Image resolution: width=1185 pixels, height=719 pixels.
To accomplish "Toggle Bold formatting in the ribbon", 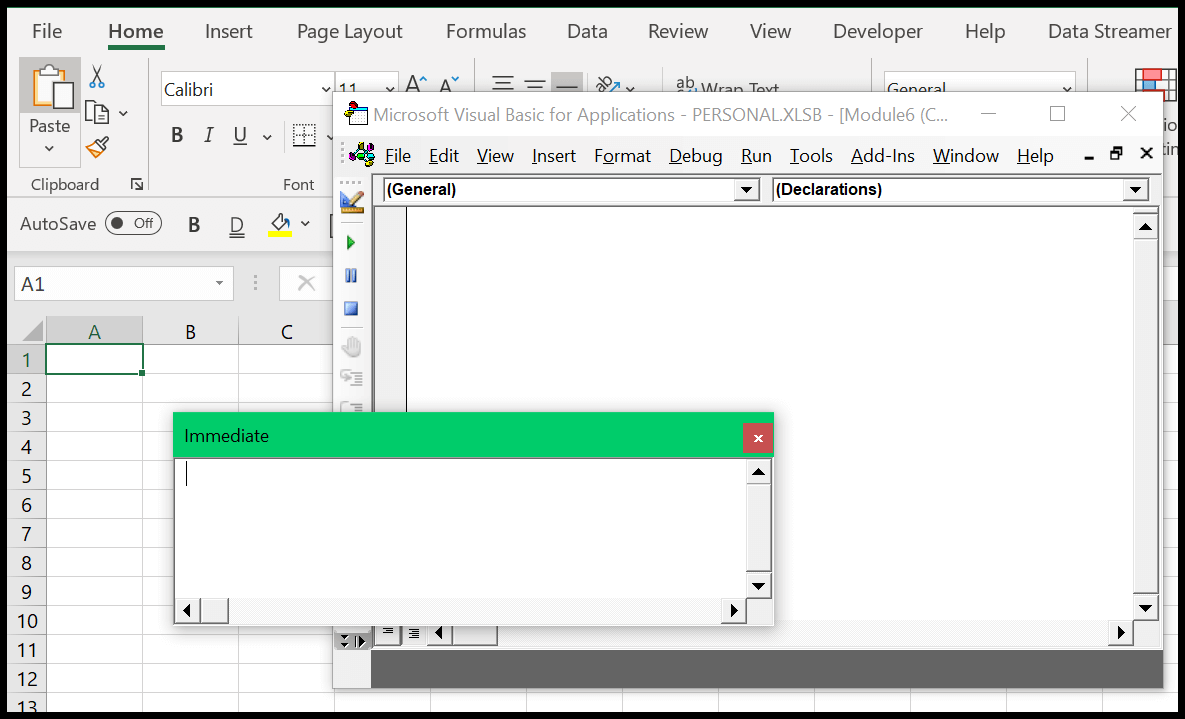I will click(x=177, y=134).
